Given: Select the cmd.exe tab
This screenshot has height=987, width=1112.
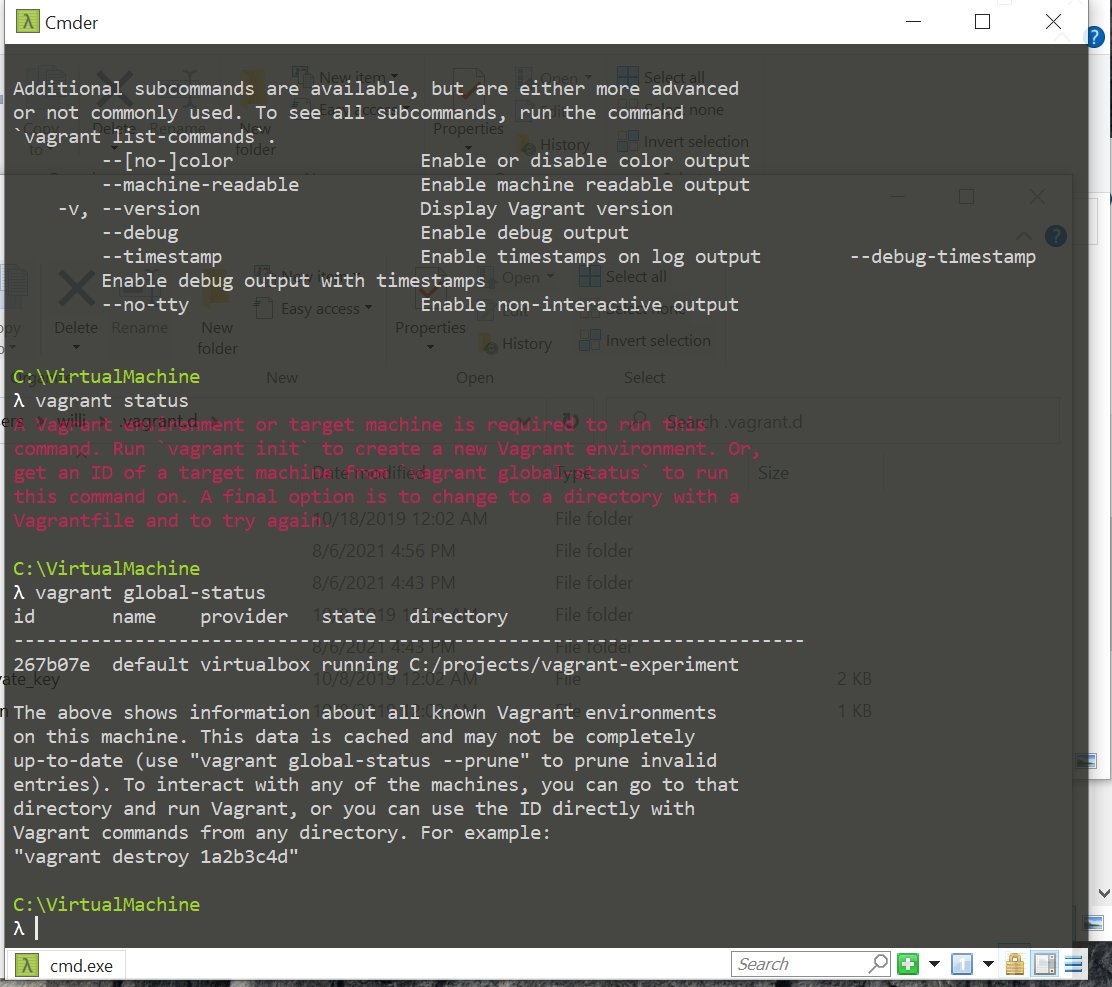Looking at the screenshot, I should coord(66,966).
